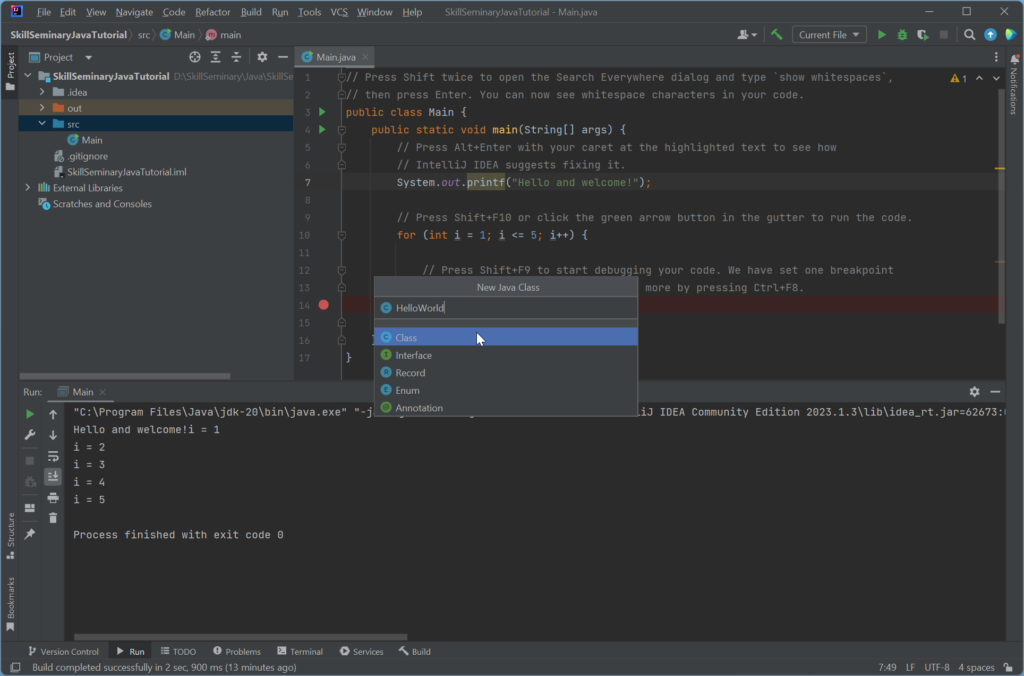Image resolution: width=1024 pixels, height=676 pixels.
Task: Open the Terminal tool window
Action: (300, 651)
